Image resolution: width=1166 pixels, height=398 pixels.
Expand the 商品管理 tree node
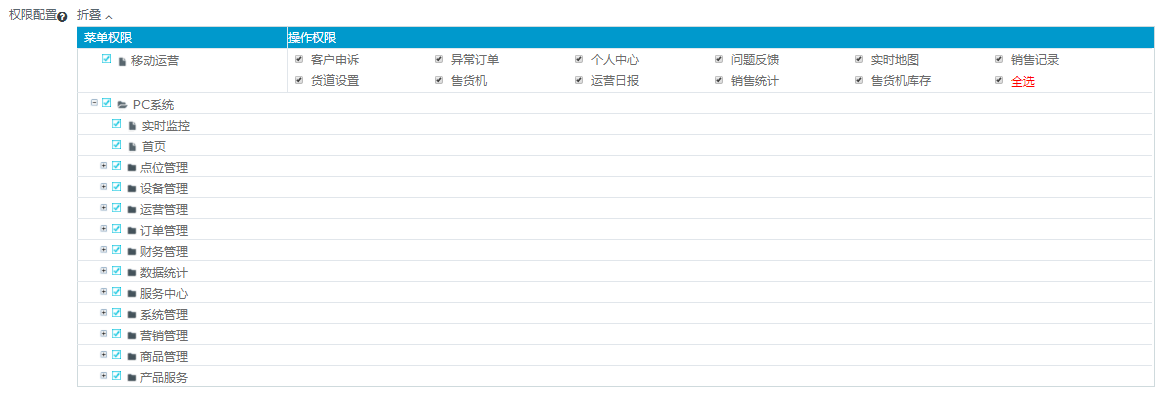pyautogui.click(x=104, y=354)
